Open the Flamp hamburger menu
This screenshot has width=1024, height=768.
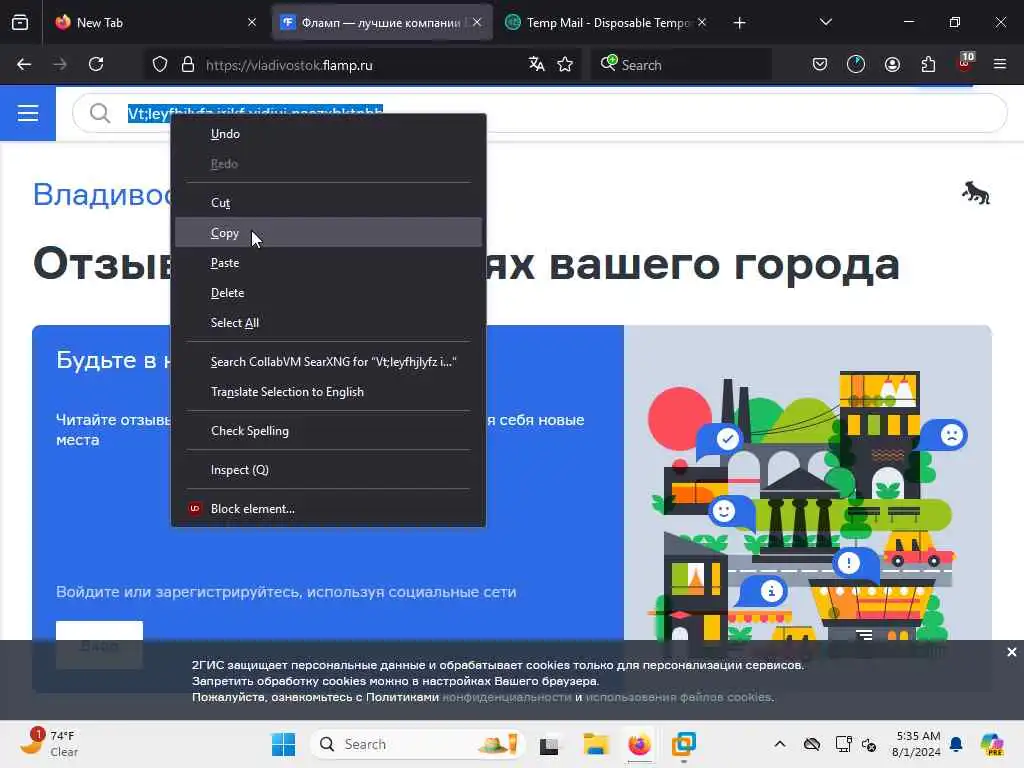(x=28, y=113)
